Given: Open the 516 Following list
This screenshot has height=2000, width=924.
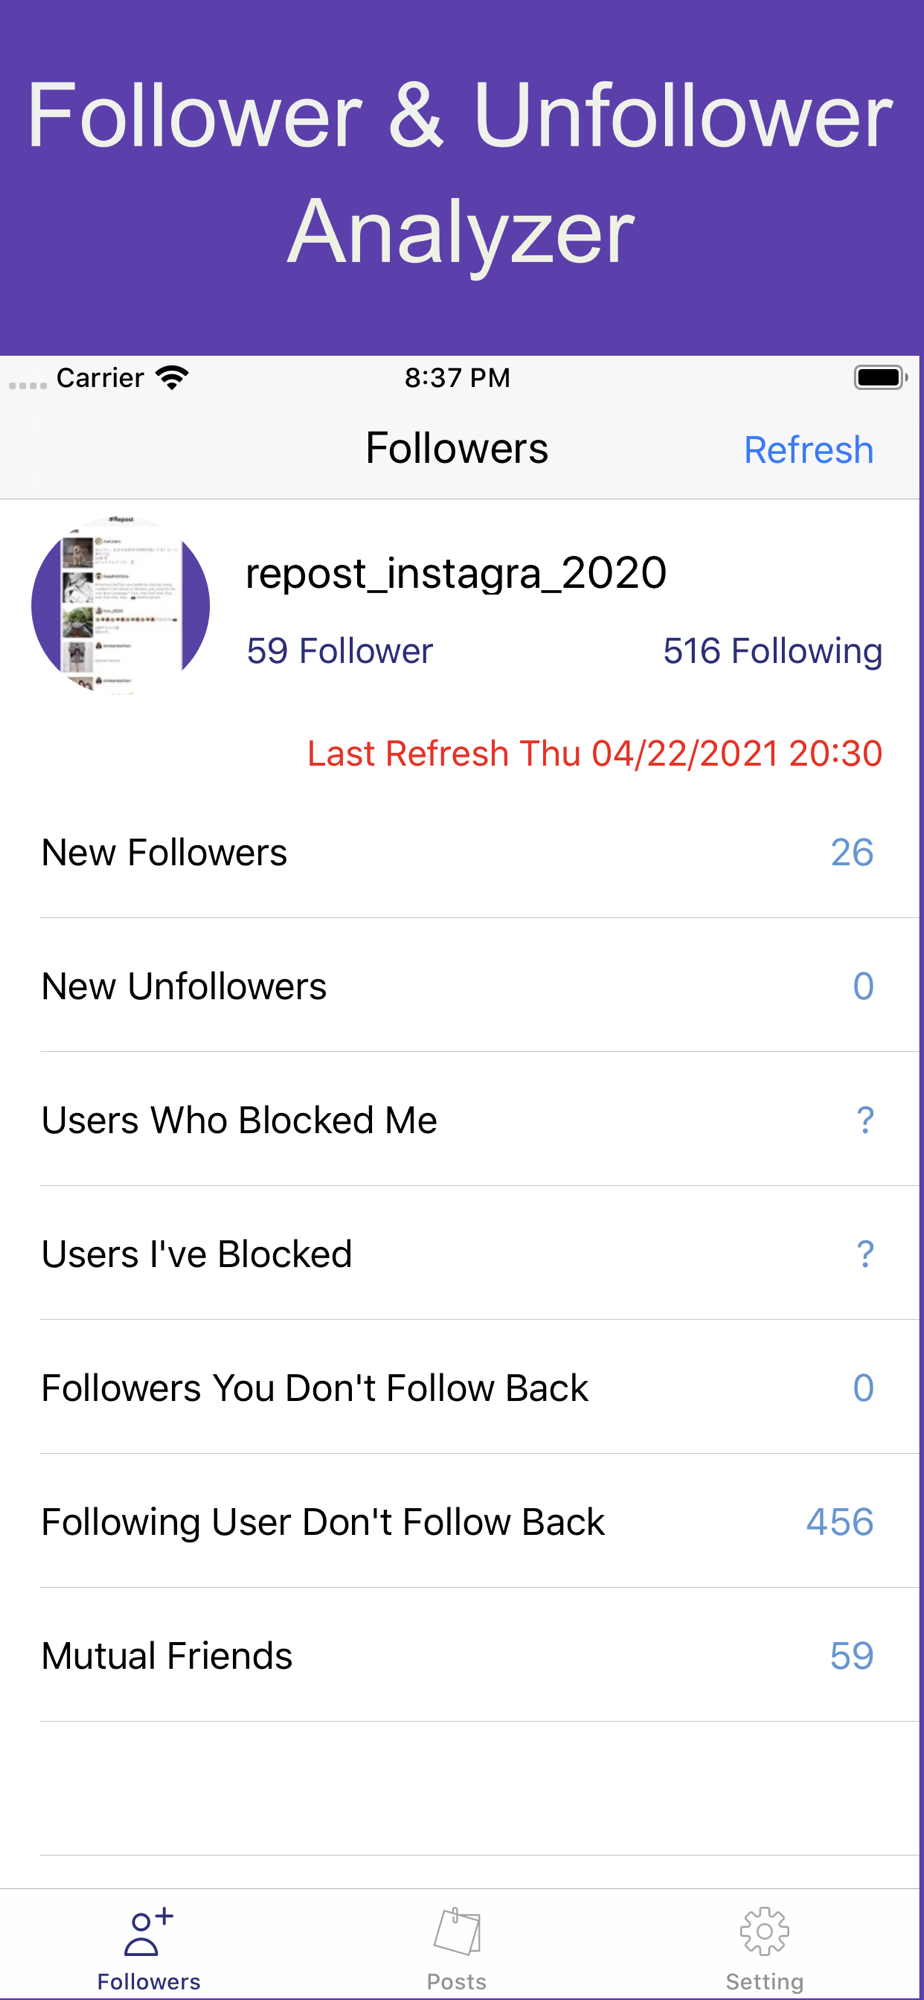Looking at the screenshot, I should (x=772, y=651).
